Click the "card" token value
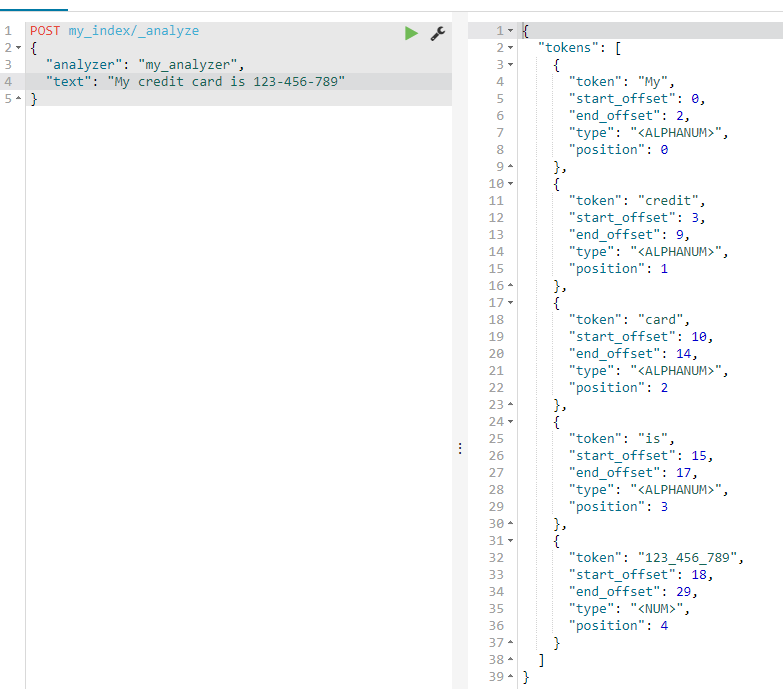783x689 pixels. point(661,320)
